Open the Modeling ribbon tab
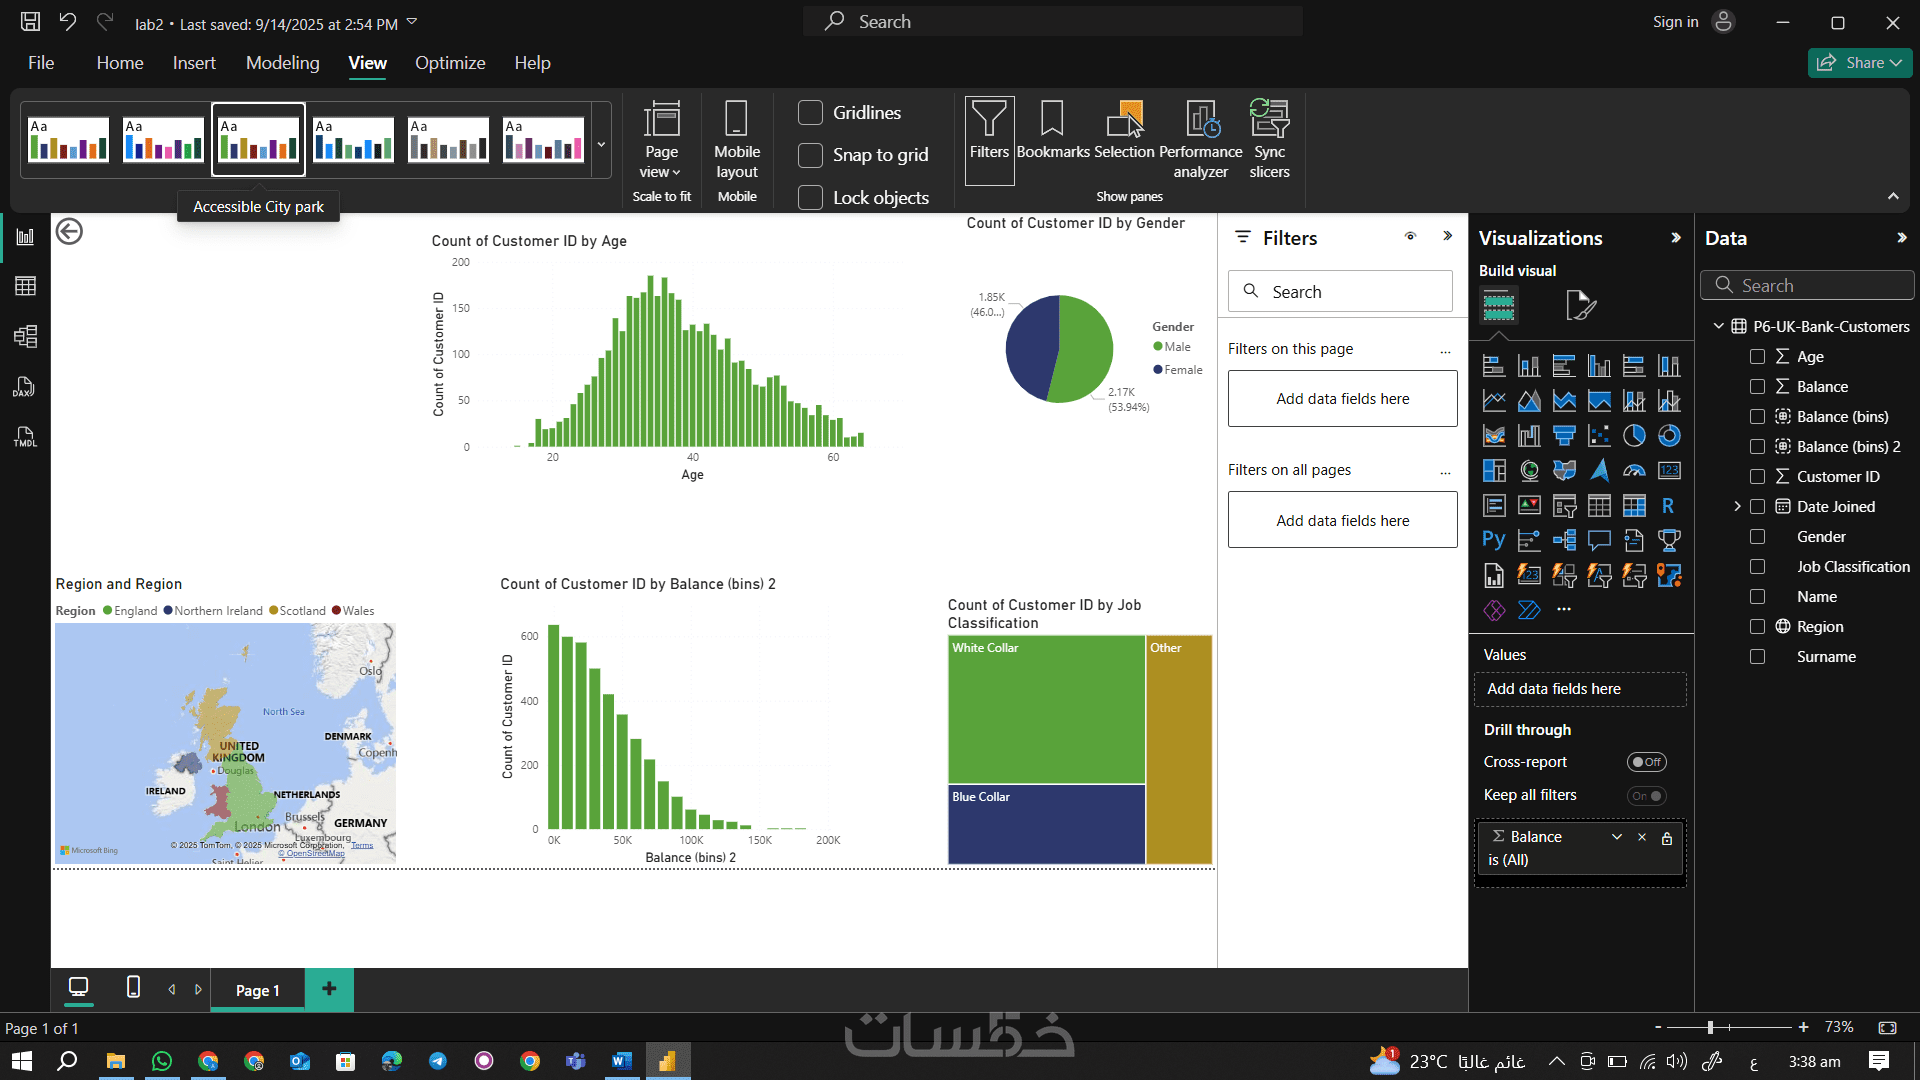 [x=283, y=63]
